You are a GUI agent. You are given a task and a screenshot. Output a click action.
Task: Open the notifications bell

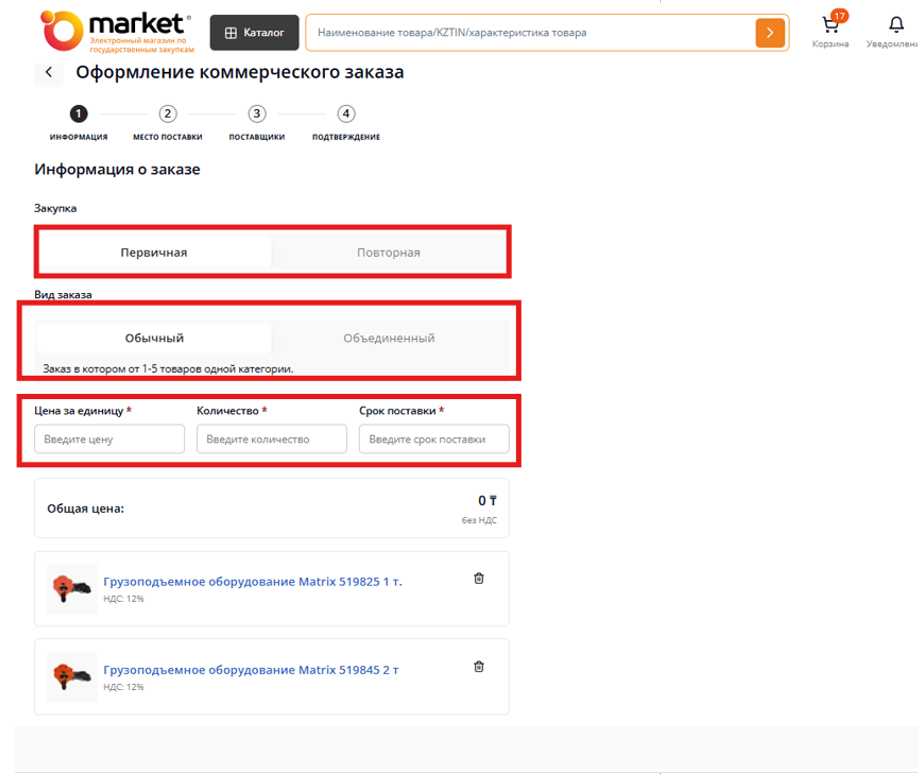895,30
